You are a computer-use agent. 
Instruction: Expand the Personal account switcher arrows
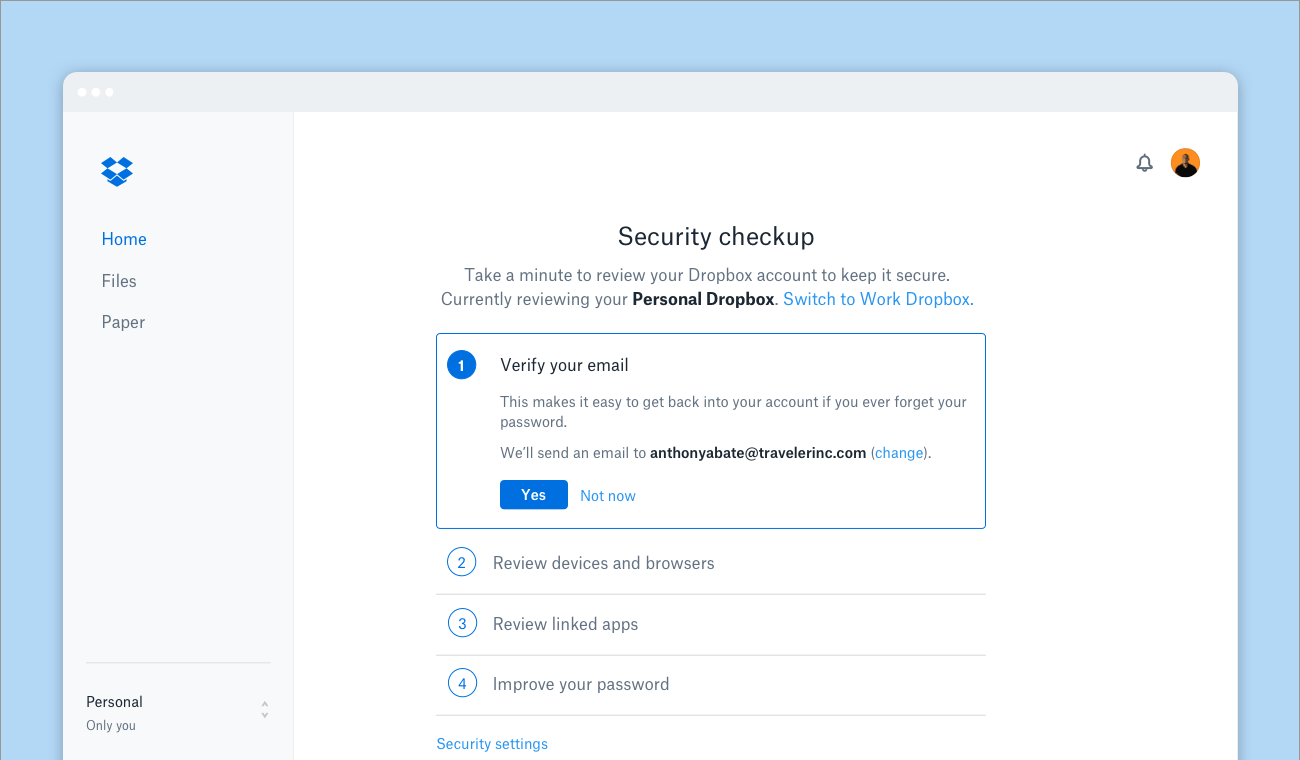tap(265, 709)
